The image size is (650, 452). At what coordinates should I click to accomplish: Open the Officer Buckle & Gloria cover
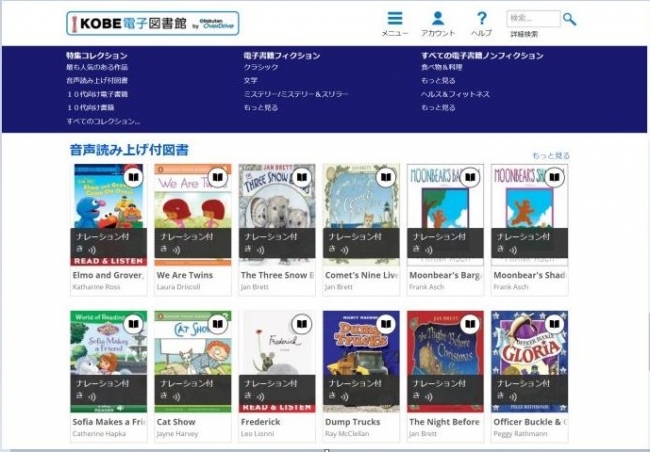[x=529, y=362]
